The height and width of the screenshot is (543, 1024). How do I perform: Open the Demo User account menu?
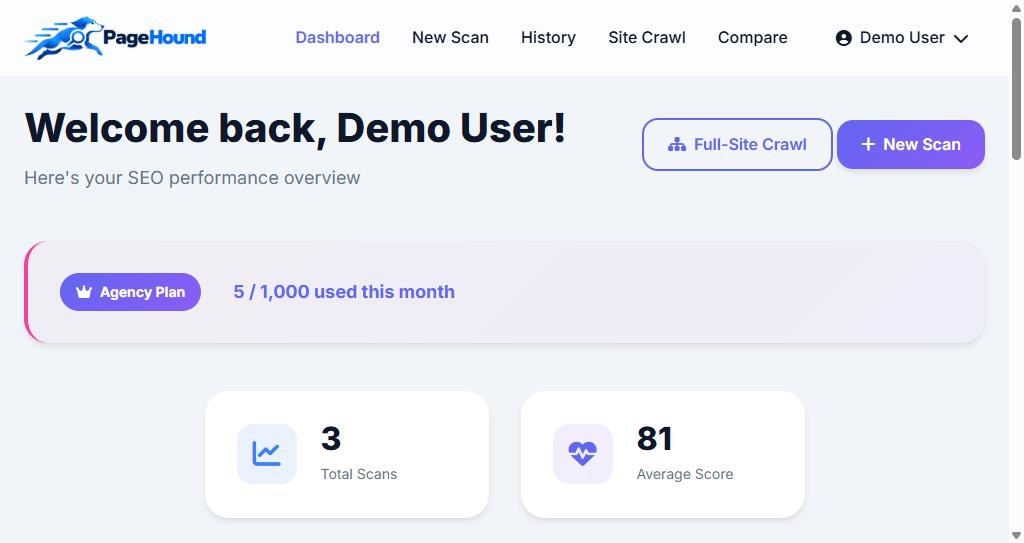[902, 38]
